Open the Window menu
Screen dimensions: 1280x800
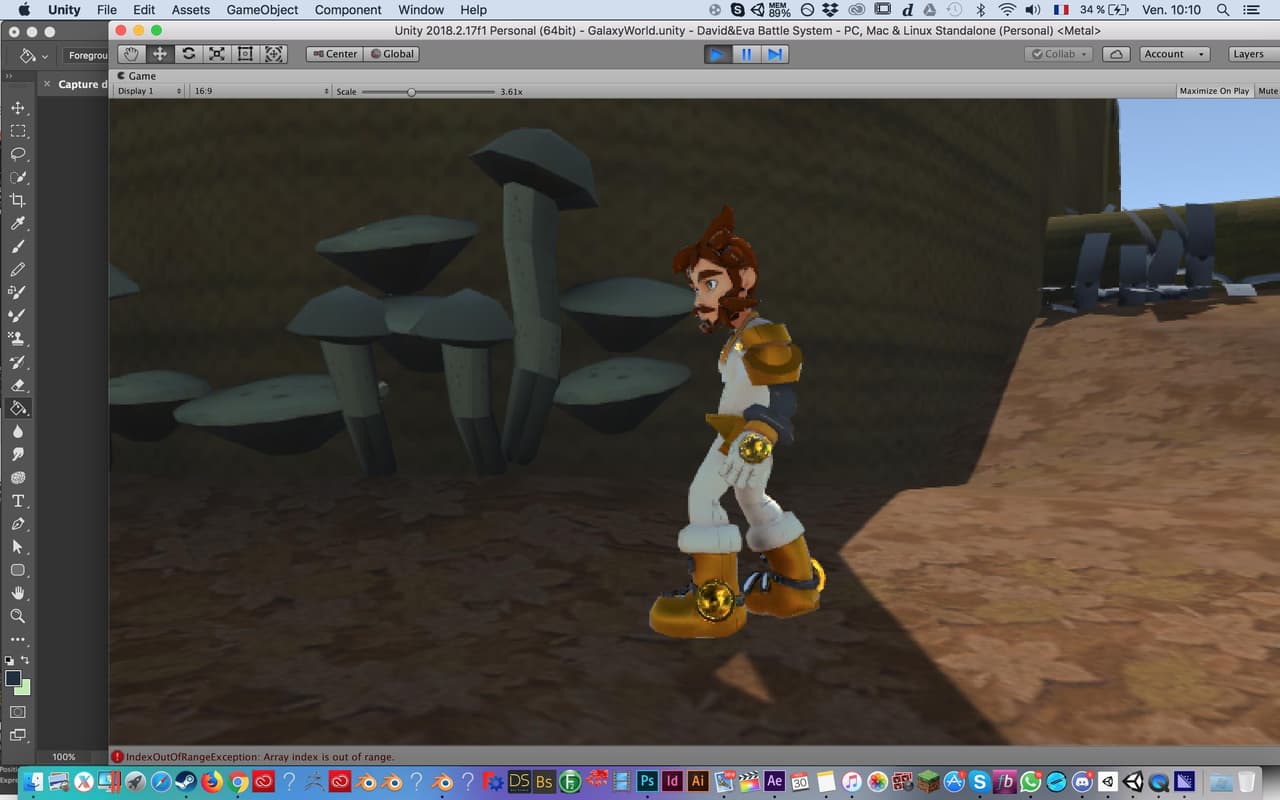[x=421, y=10]
